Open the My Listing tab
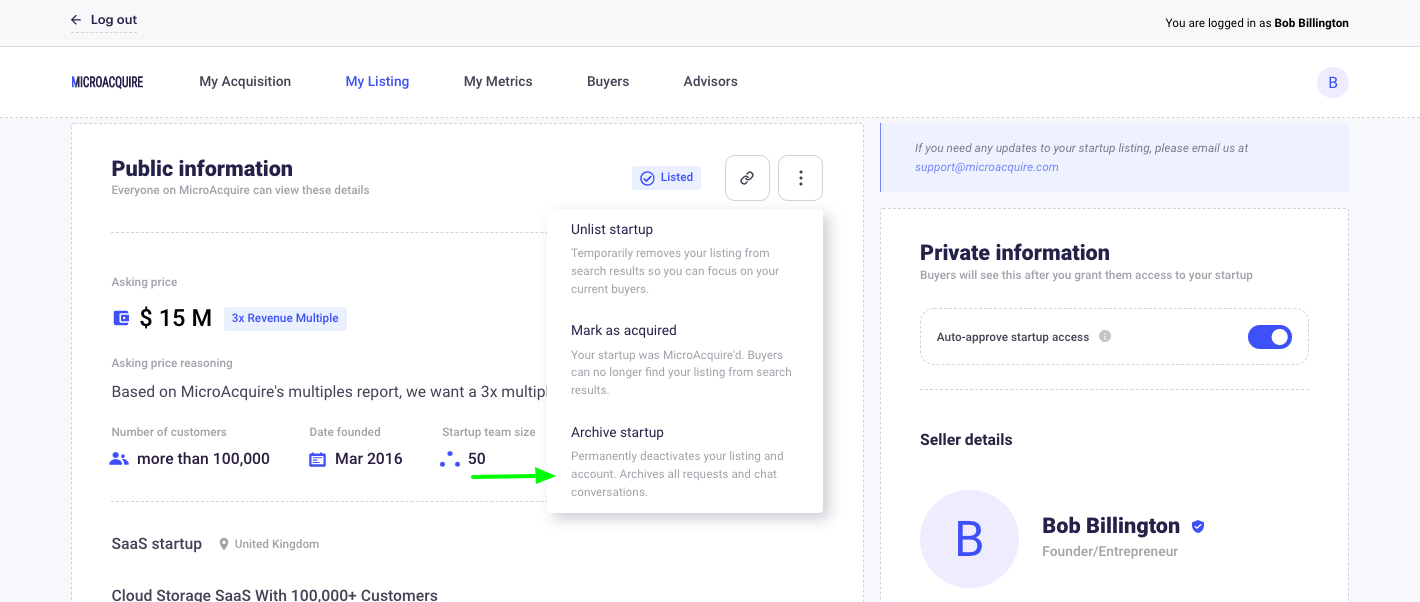This screenshot has height=602, width=1420. 377,82
